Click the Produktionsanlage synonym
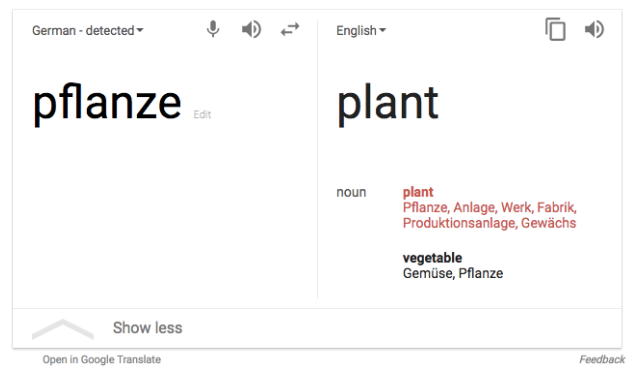The height and width of the screenshot is (371, 633). (x=460, y=223)
